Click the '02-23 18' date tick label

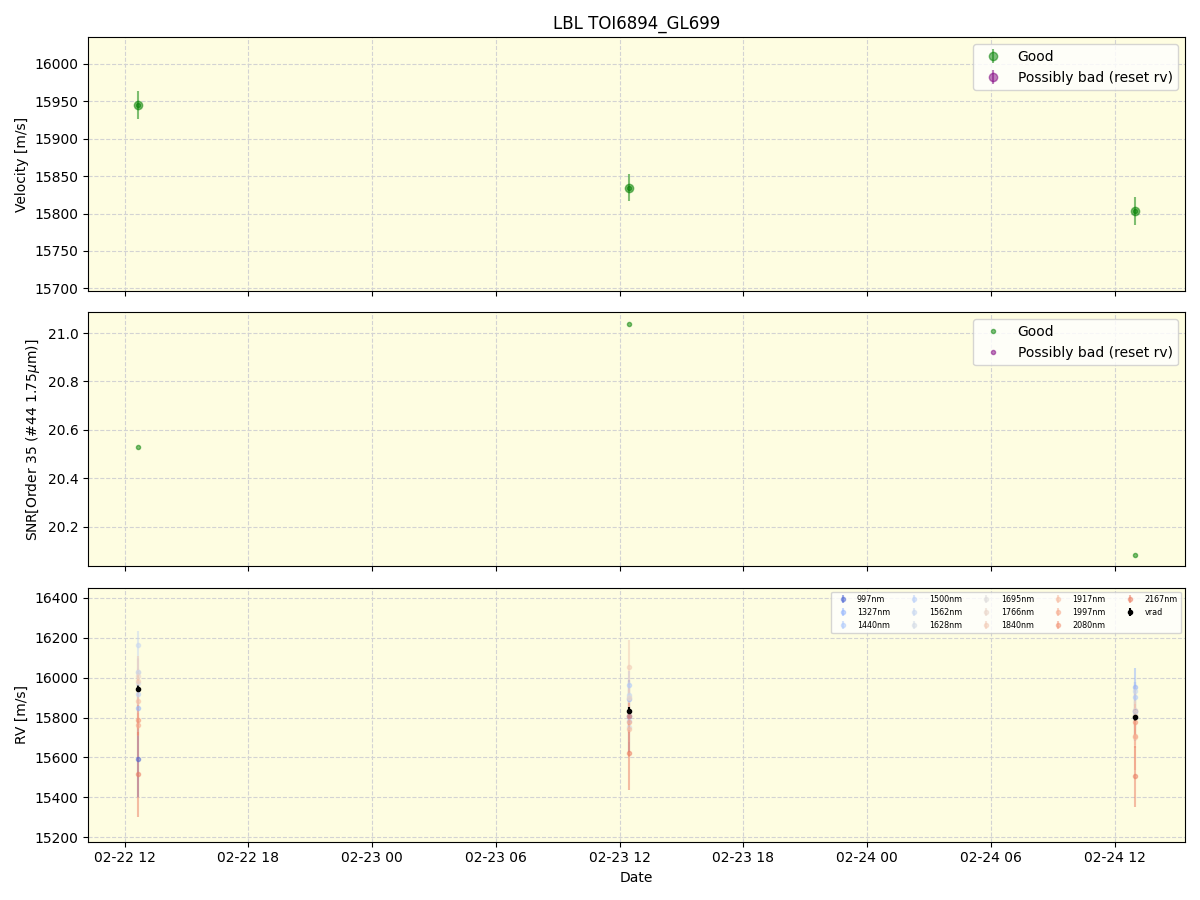743,857
